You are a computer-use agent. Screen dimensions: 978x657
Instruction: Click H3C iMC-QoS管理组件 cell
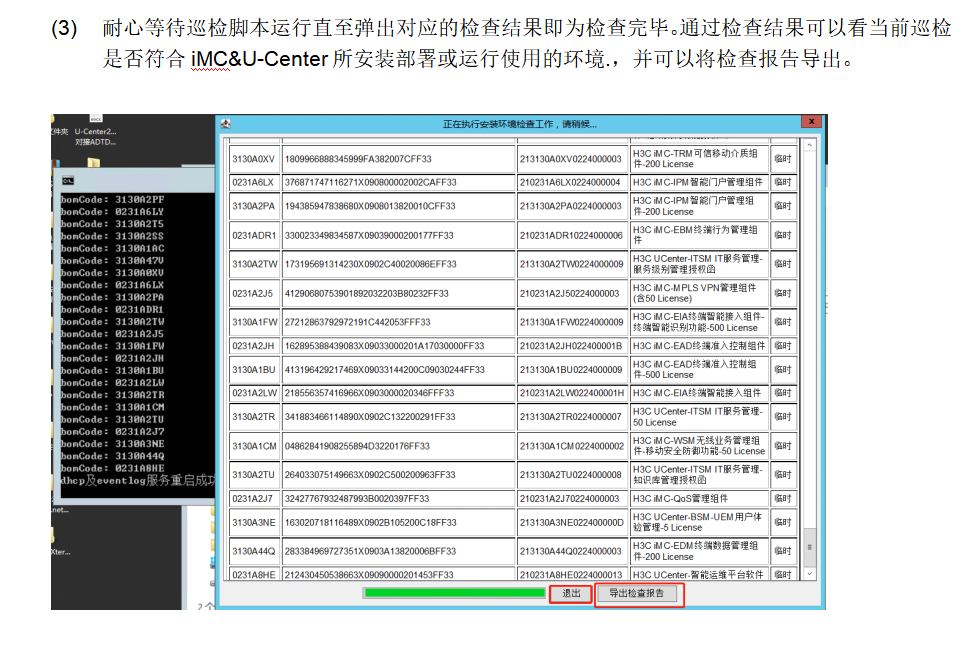(x=699, y=499)
